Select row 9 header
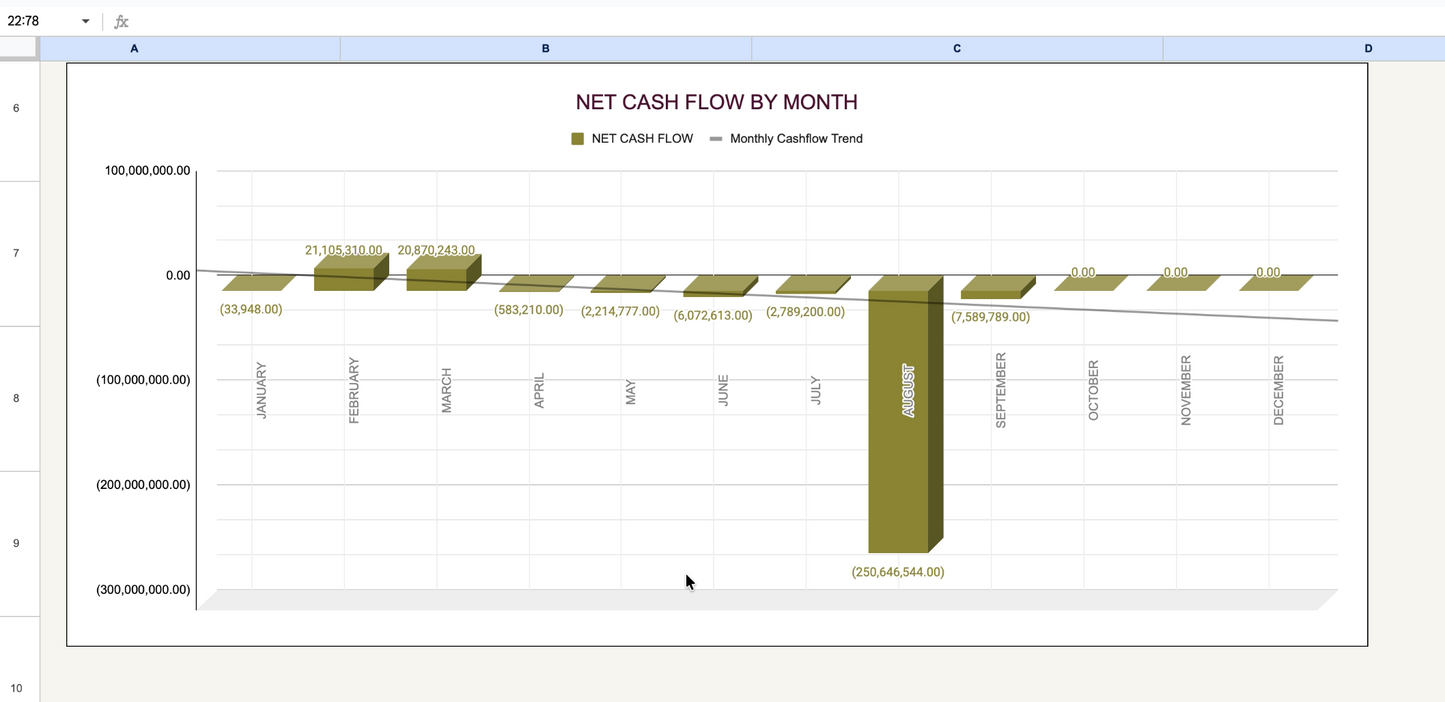Viewport: 1445px width, 702px height. [x=19, y=543]
